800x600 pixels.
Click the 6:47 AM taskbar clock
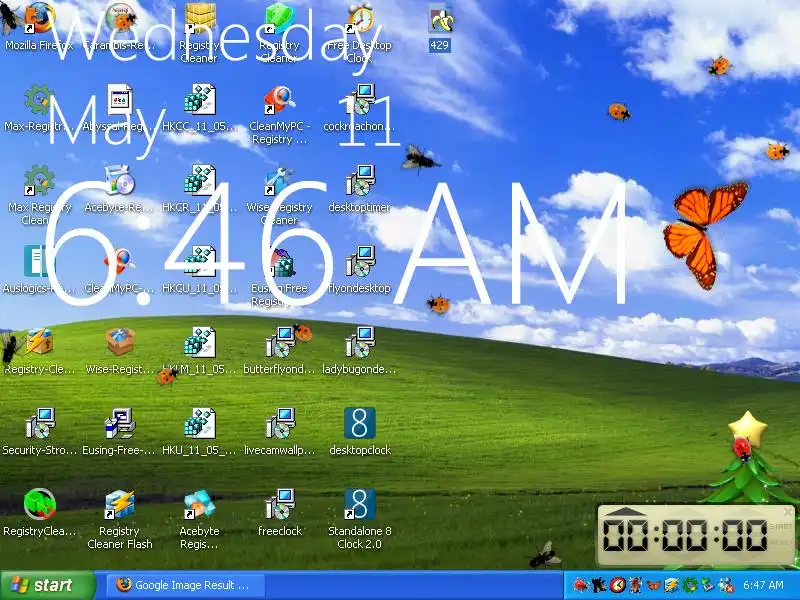tap(764, 585)
